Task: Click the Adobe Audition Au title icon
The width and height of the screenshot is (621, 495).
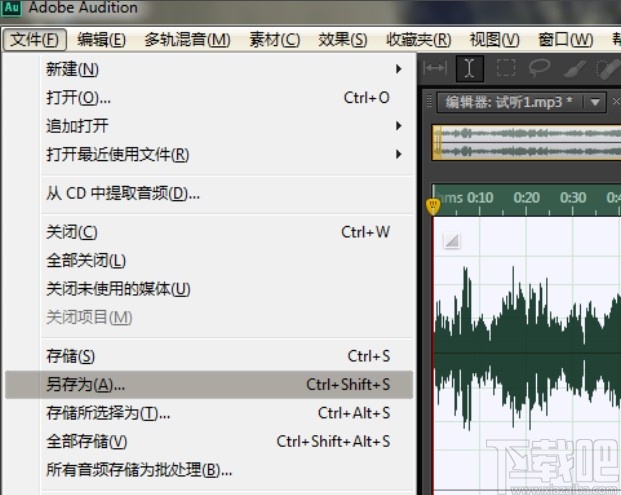Action: pos(11,8)
